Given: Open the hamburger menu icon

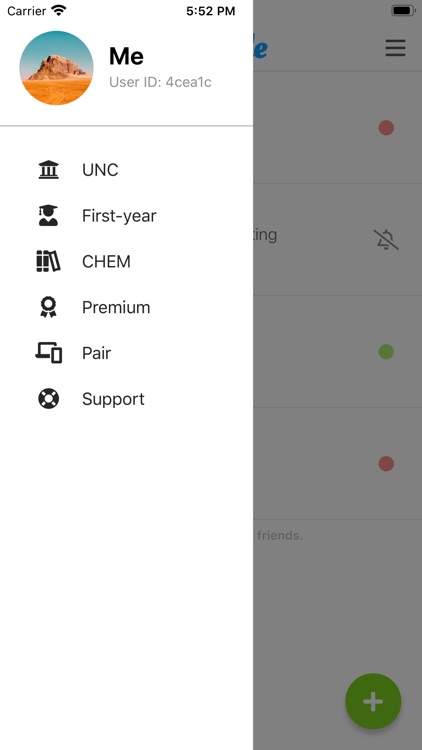Looking at the screenshot, I should 396,48.
